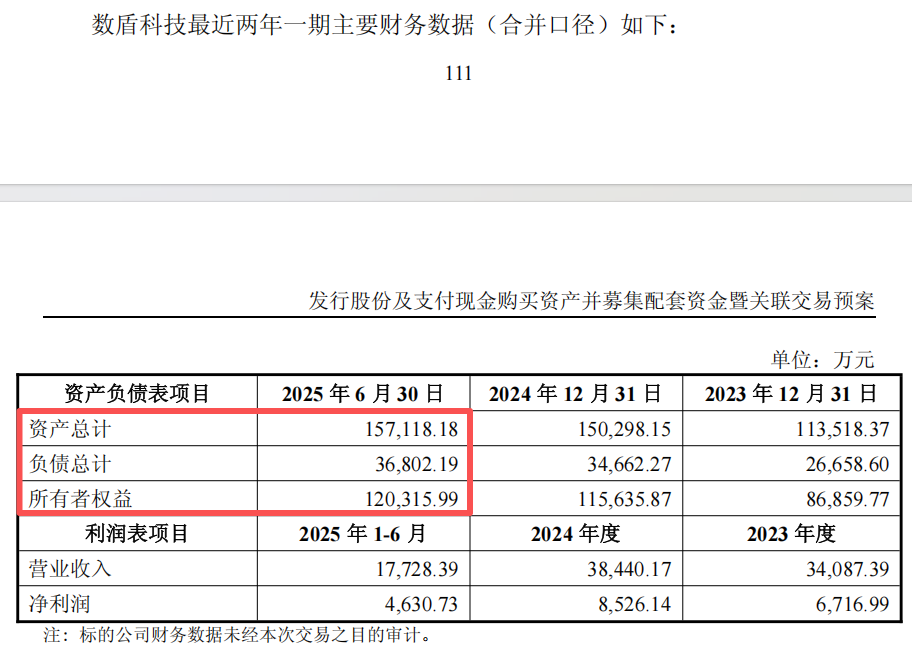Click the page header 发行股份及支付现金购买资产 title
The width and height of the screenshot is (912, 647).
592,301
